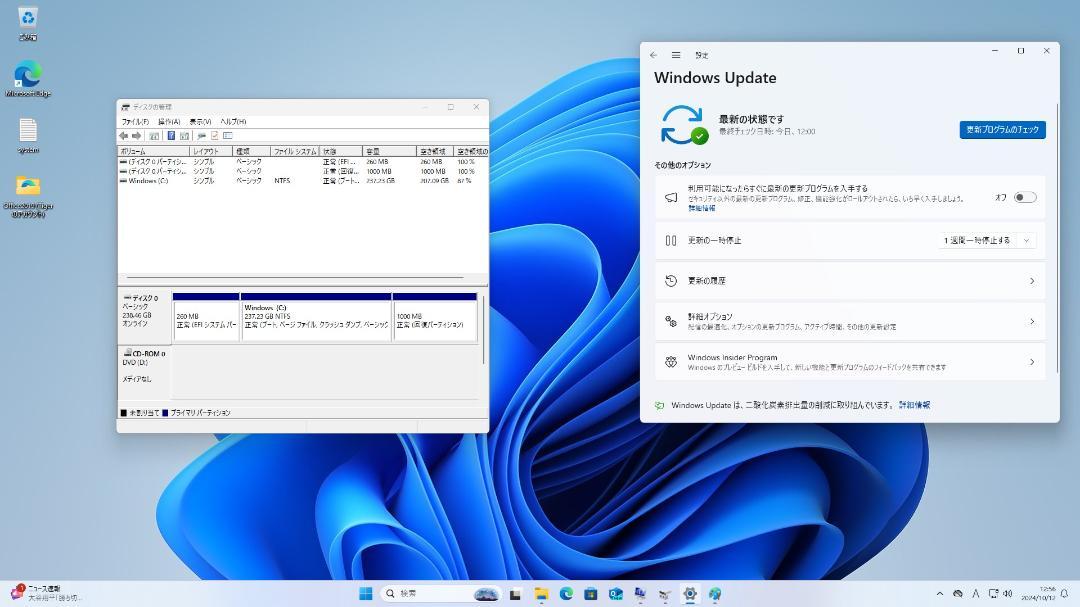
Task: Click the volume speaker icon in system tray
Action: 1008,594
